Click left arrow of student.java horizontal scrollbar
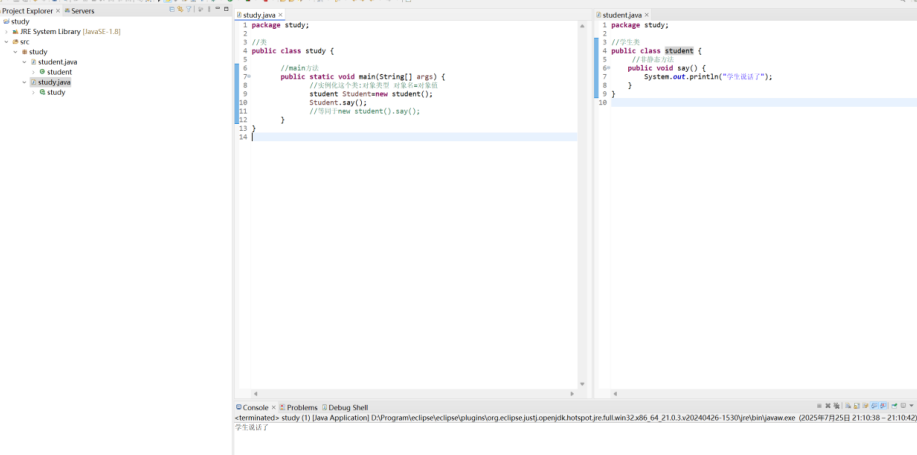 615,394
